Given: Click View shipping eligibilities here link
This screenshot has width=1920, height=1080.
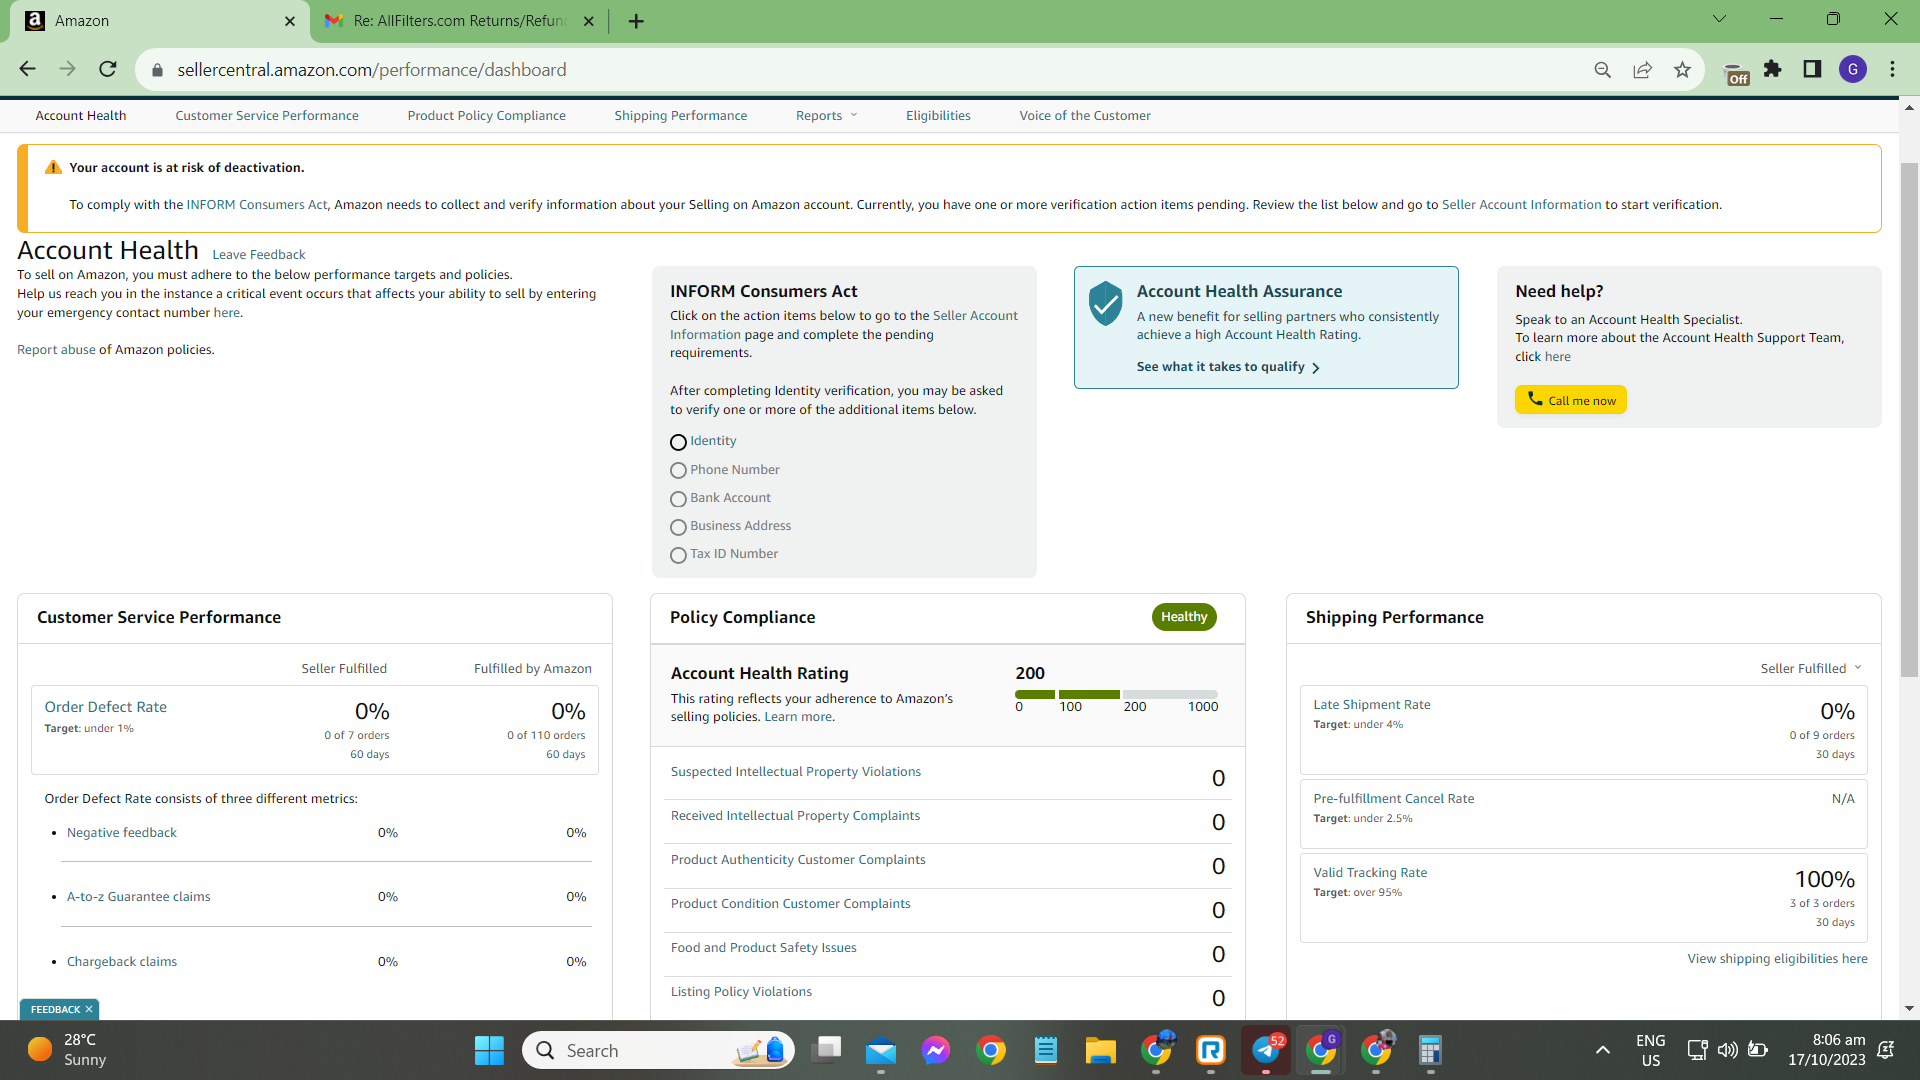Looking at the screenshot, I should (x=1777, y=959).
